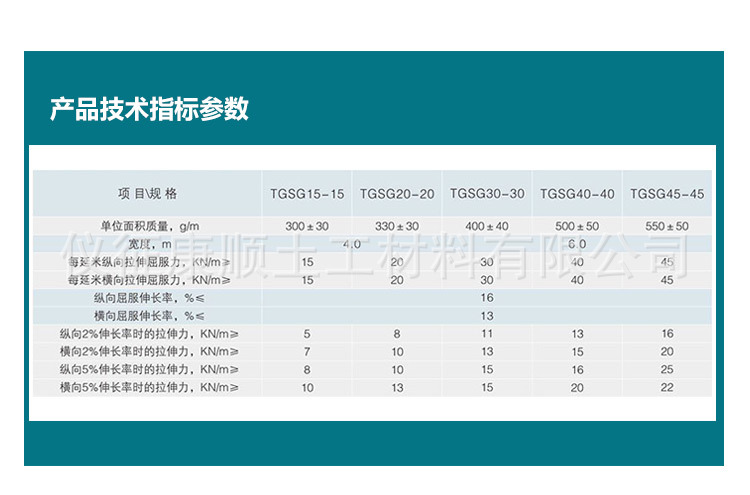
Task: Click the value 400±40
Action: tap(487, 226)
